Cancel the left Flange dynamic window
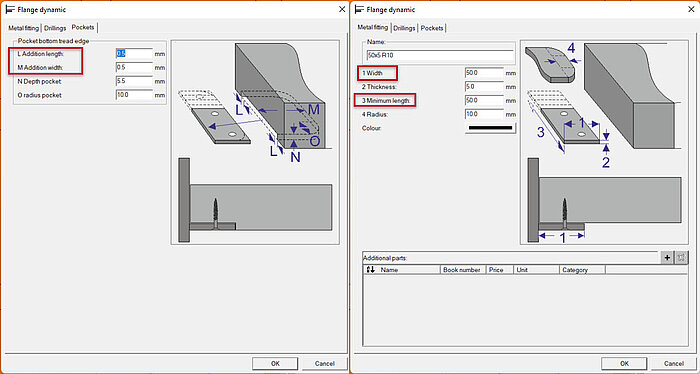This screenshot has height=374, width=700. click(x=325, y=363)
